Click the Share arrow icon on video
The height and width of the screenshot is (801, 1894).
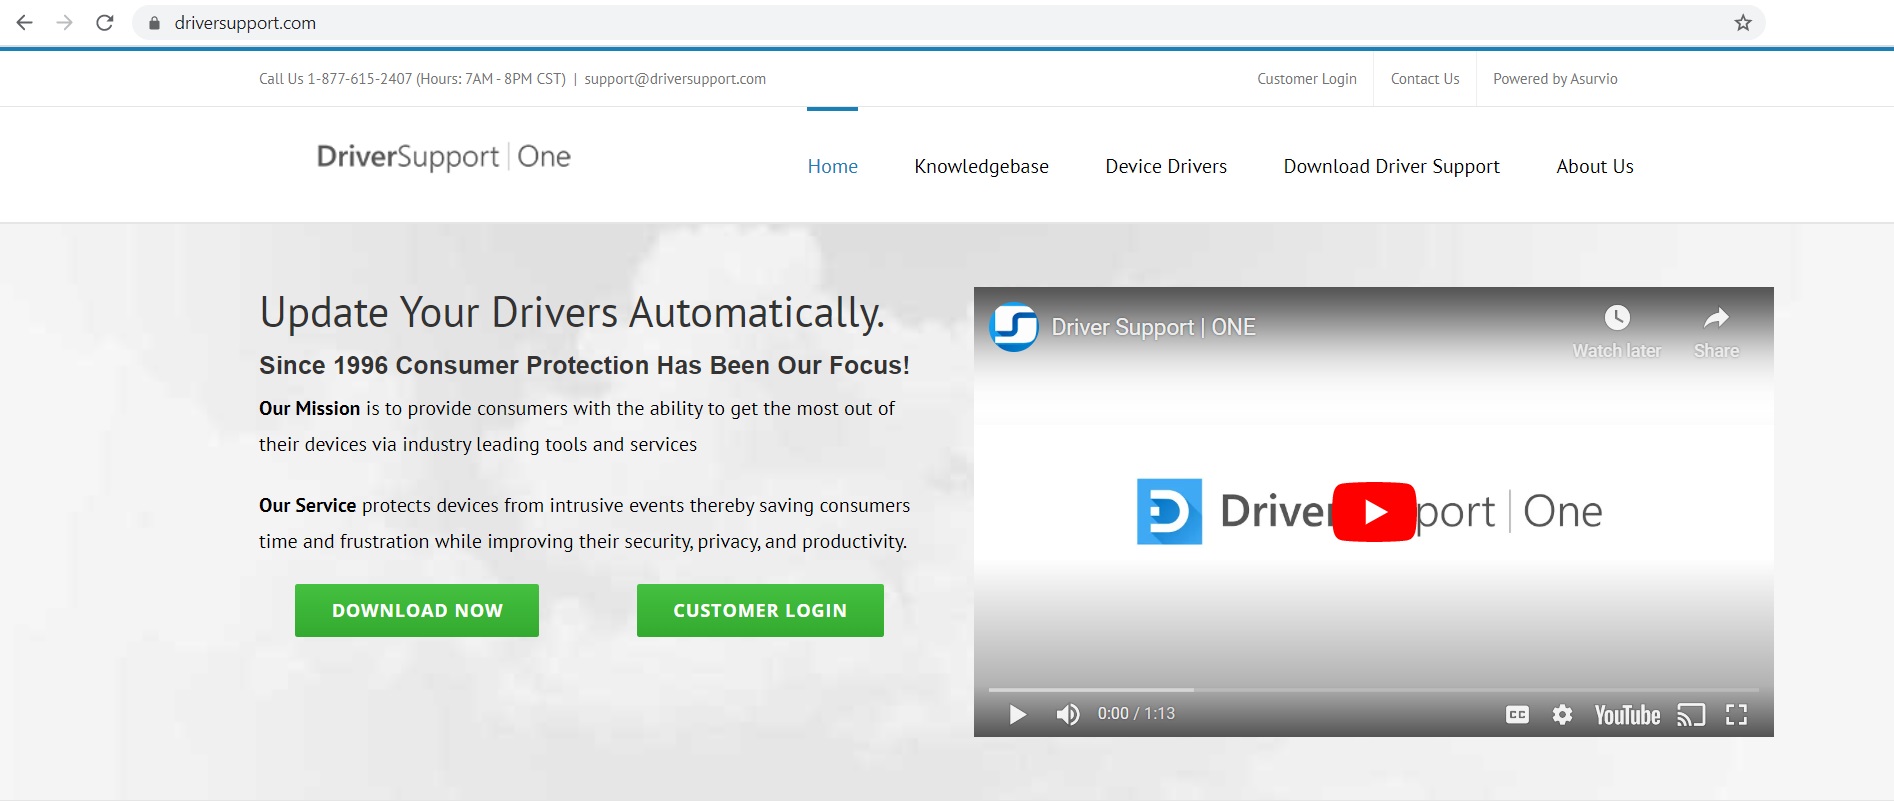point(1716,318)
